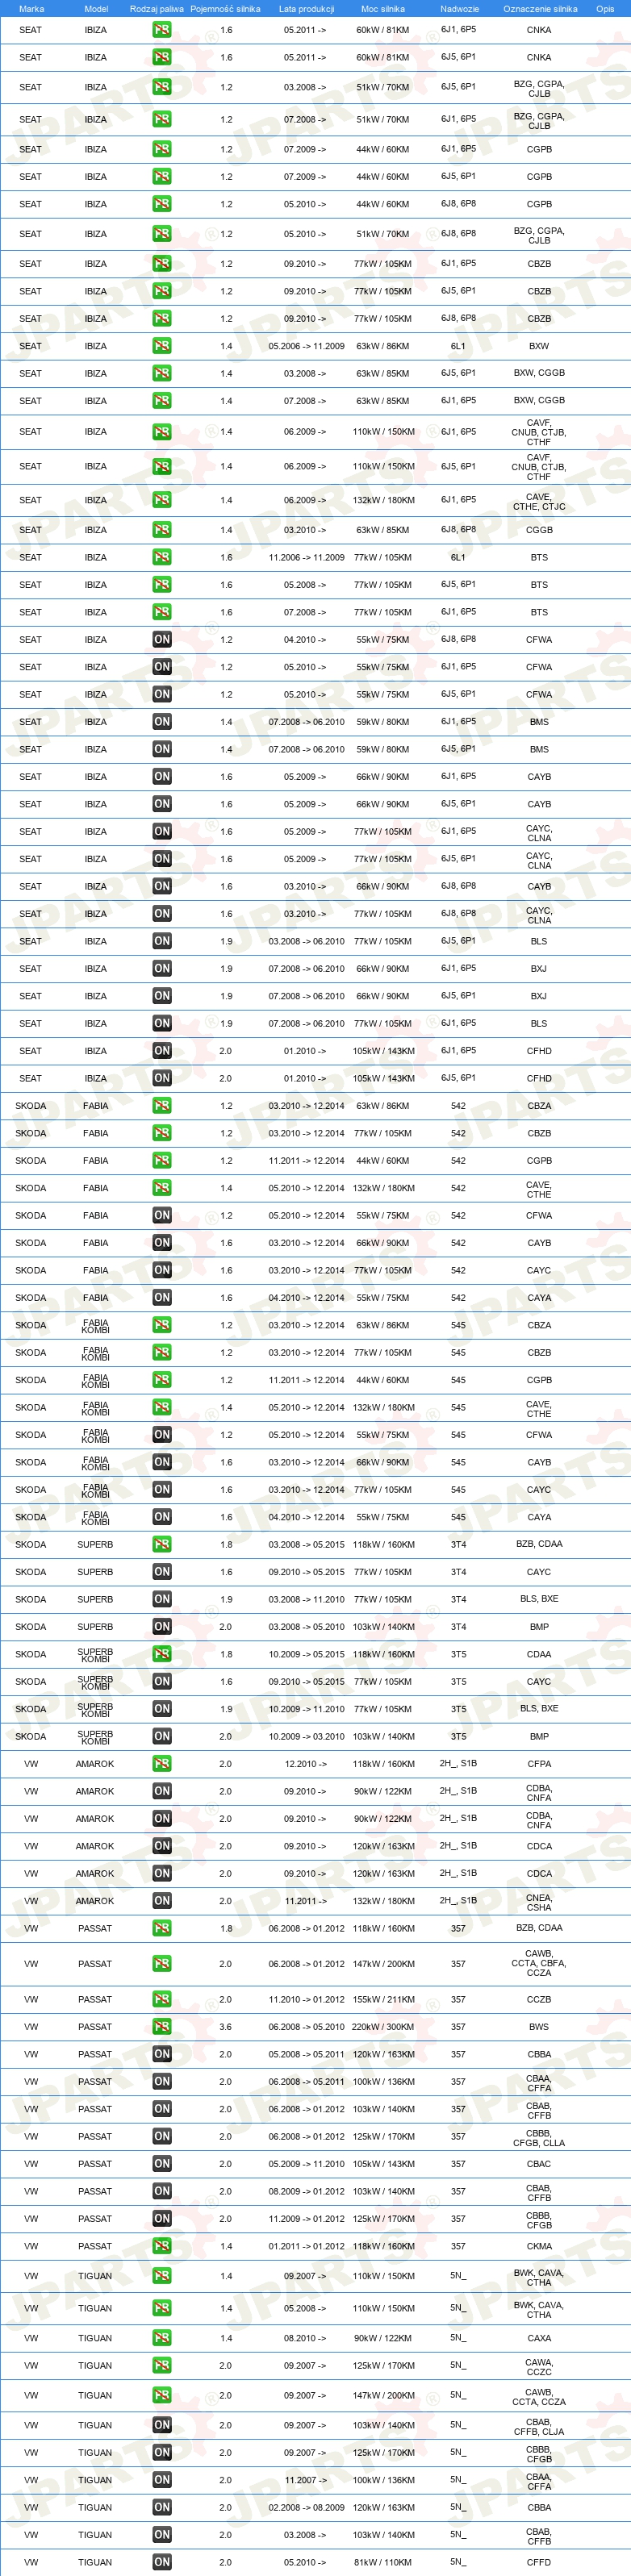The width and height of the screenshot is (631, 2576).
Task: Select petrol icon in Amarok CFPA row
Action: 161,1764
